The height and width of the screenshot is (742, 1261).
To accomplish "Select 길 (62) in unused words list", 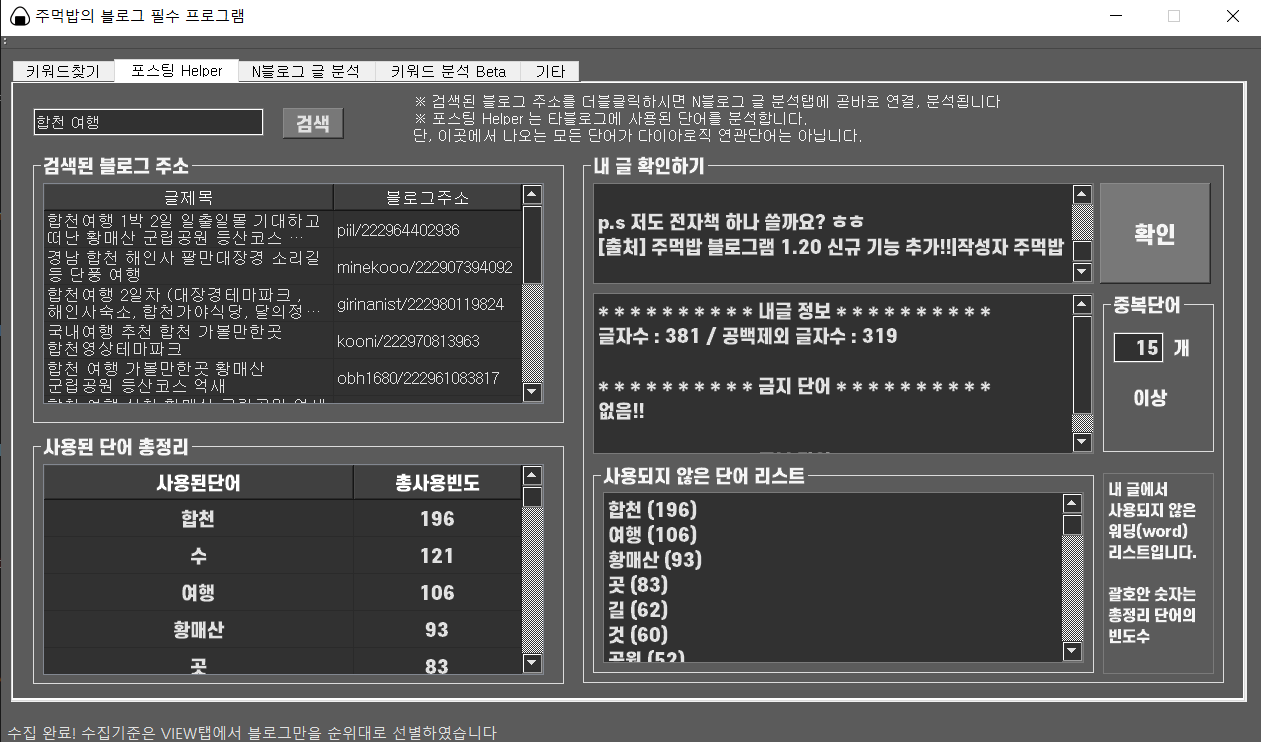I will pyautogui.click(x=637, y=609).
